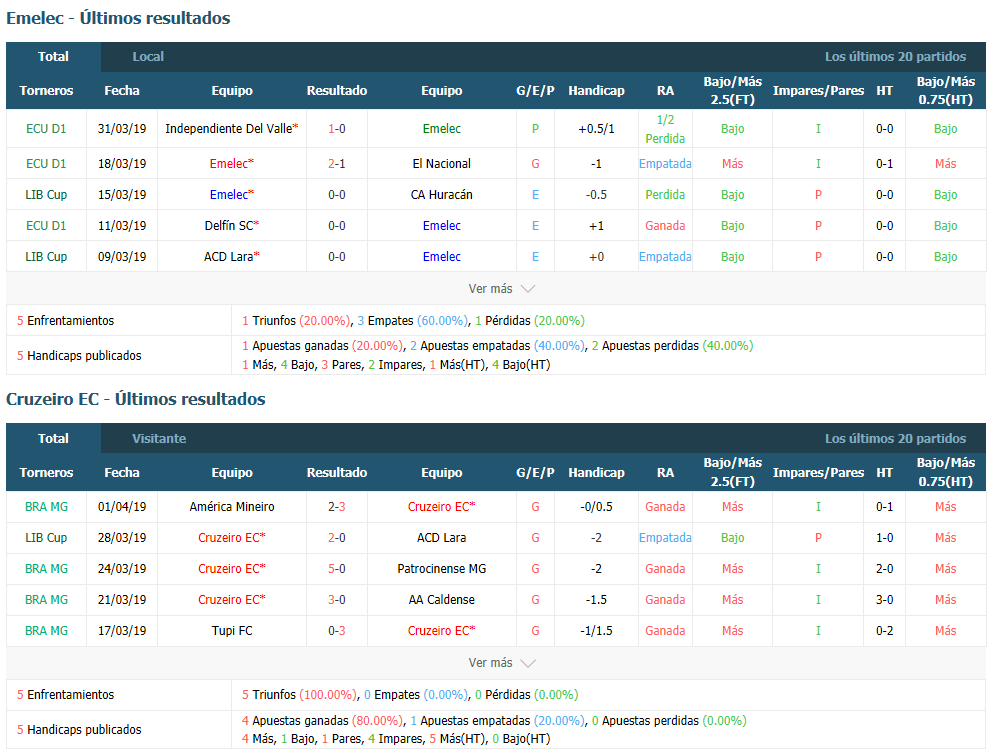992x755 pixels.
Task: Open BRA MG tournament on 01/04/19
Action: [46, 506]
